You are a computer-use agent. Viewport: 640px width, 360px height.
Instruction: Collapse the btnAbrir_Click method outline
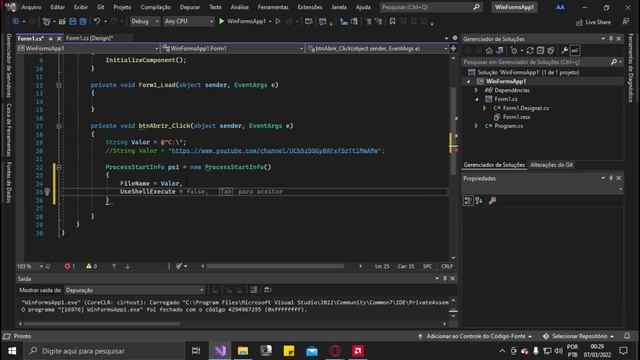click(59, 126)
